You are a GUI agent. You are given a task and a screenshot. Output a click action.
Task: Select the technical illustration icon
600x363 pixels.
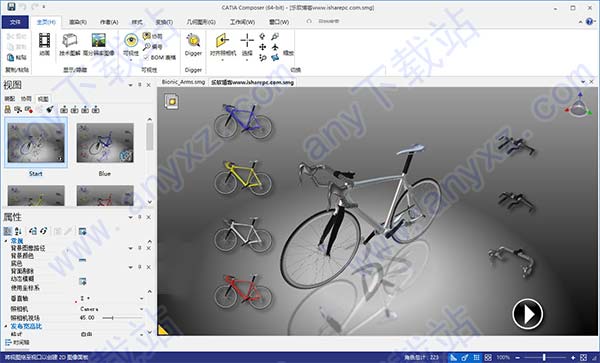point(70,45)
